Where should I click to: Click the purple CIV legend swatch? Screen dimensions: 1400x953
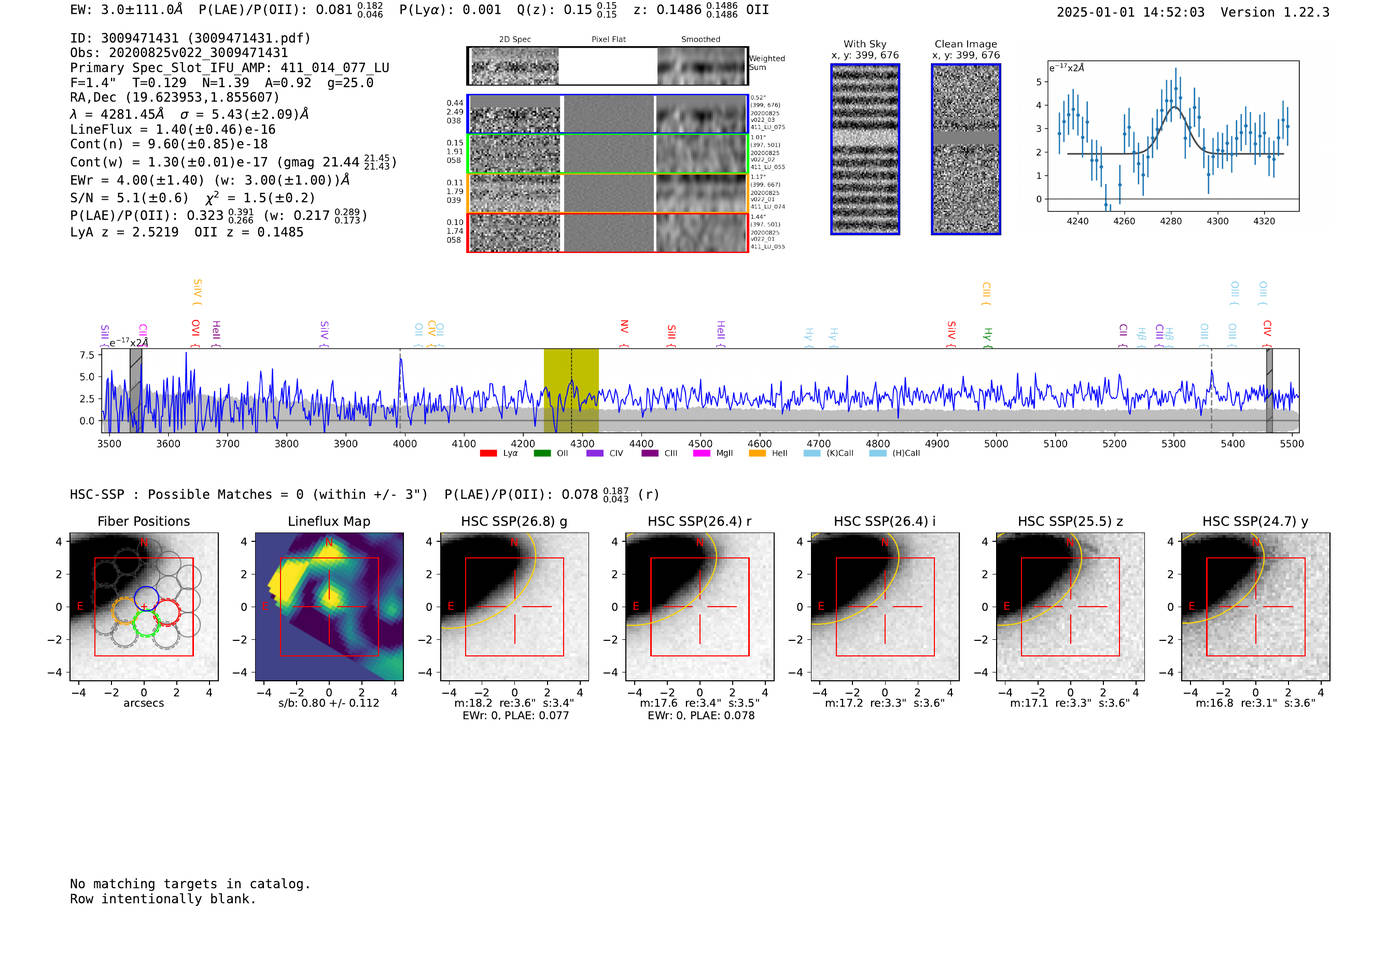[595, 453]
